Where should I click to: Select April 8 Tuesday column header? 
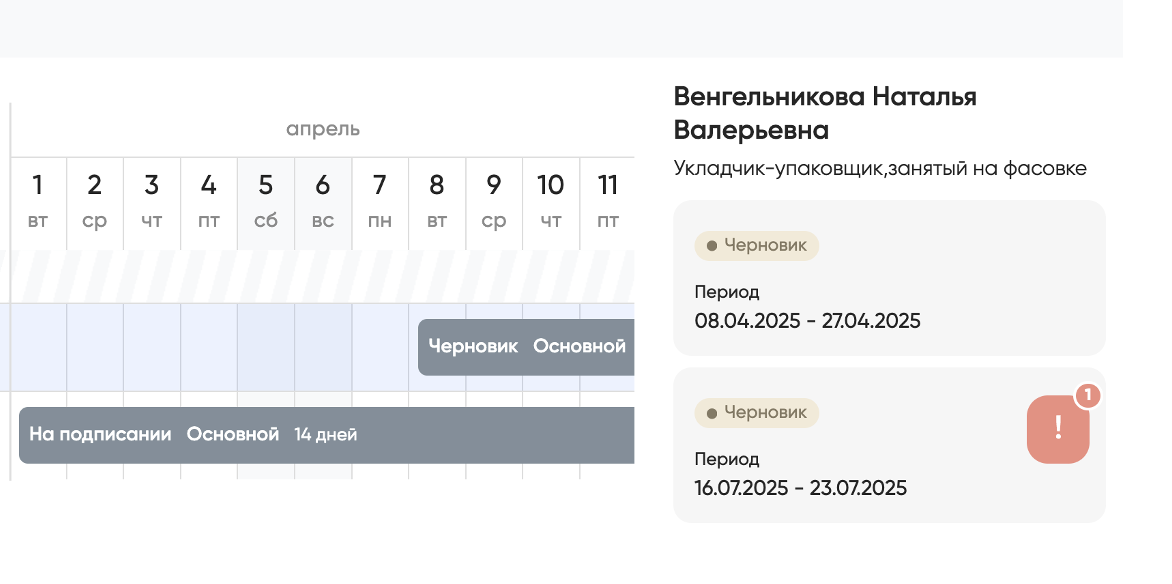[x=437, y=202]
